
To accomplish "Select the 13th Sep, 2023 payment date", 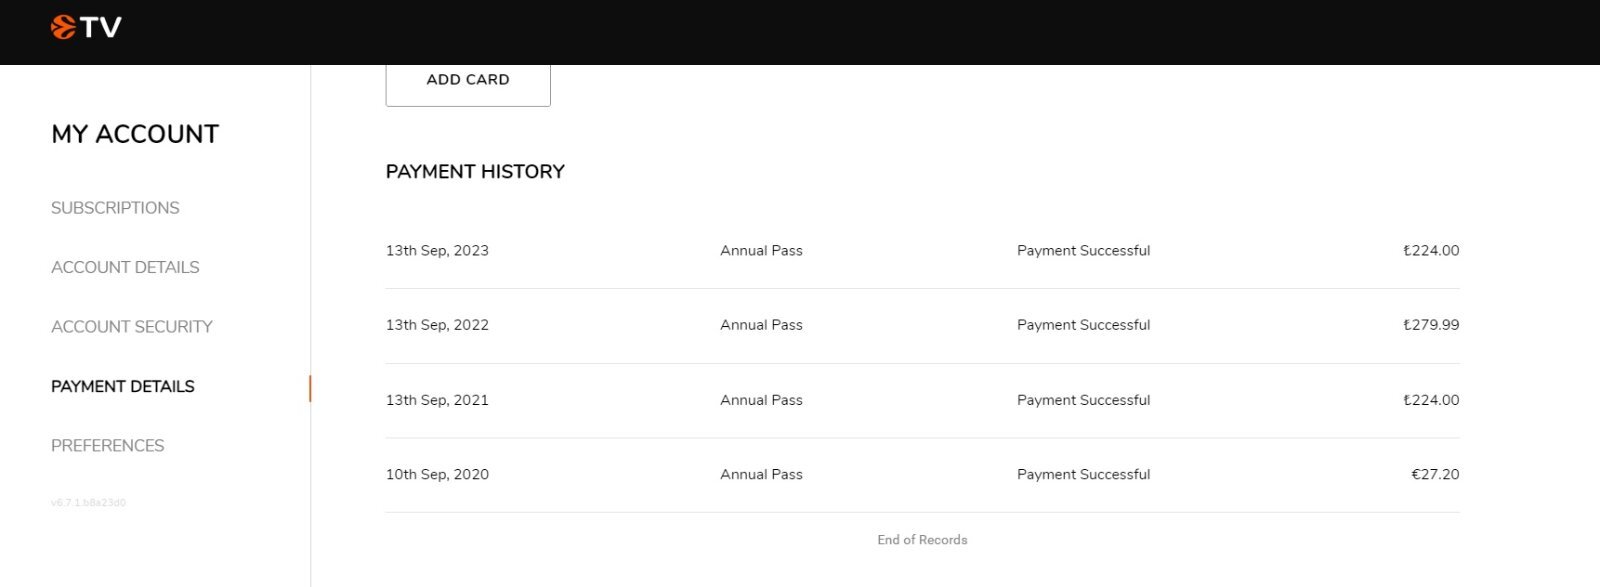I will [437, 251].
